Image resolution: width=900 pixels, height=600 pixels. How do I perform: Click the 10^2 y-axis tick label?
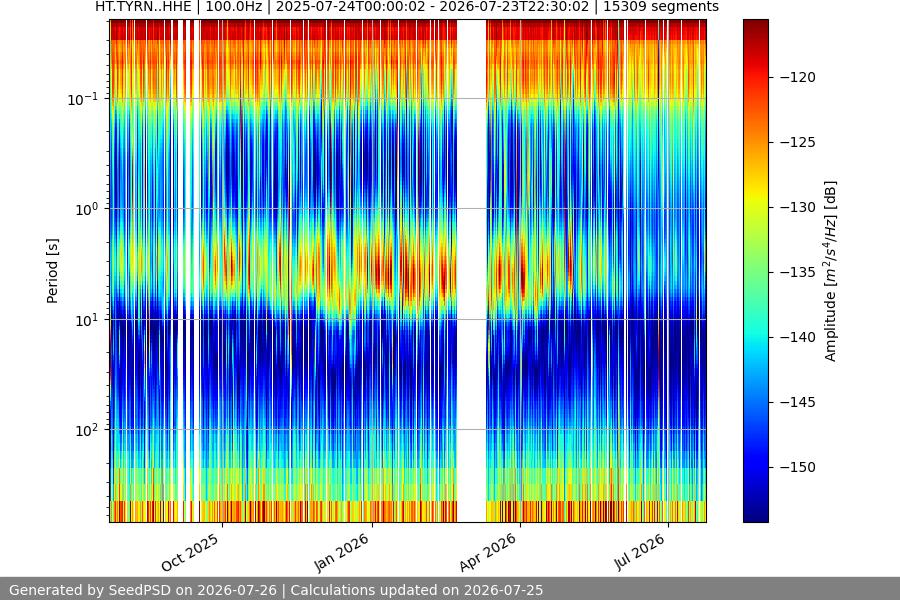(87, 430)
